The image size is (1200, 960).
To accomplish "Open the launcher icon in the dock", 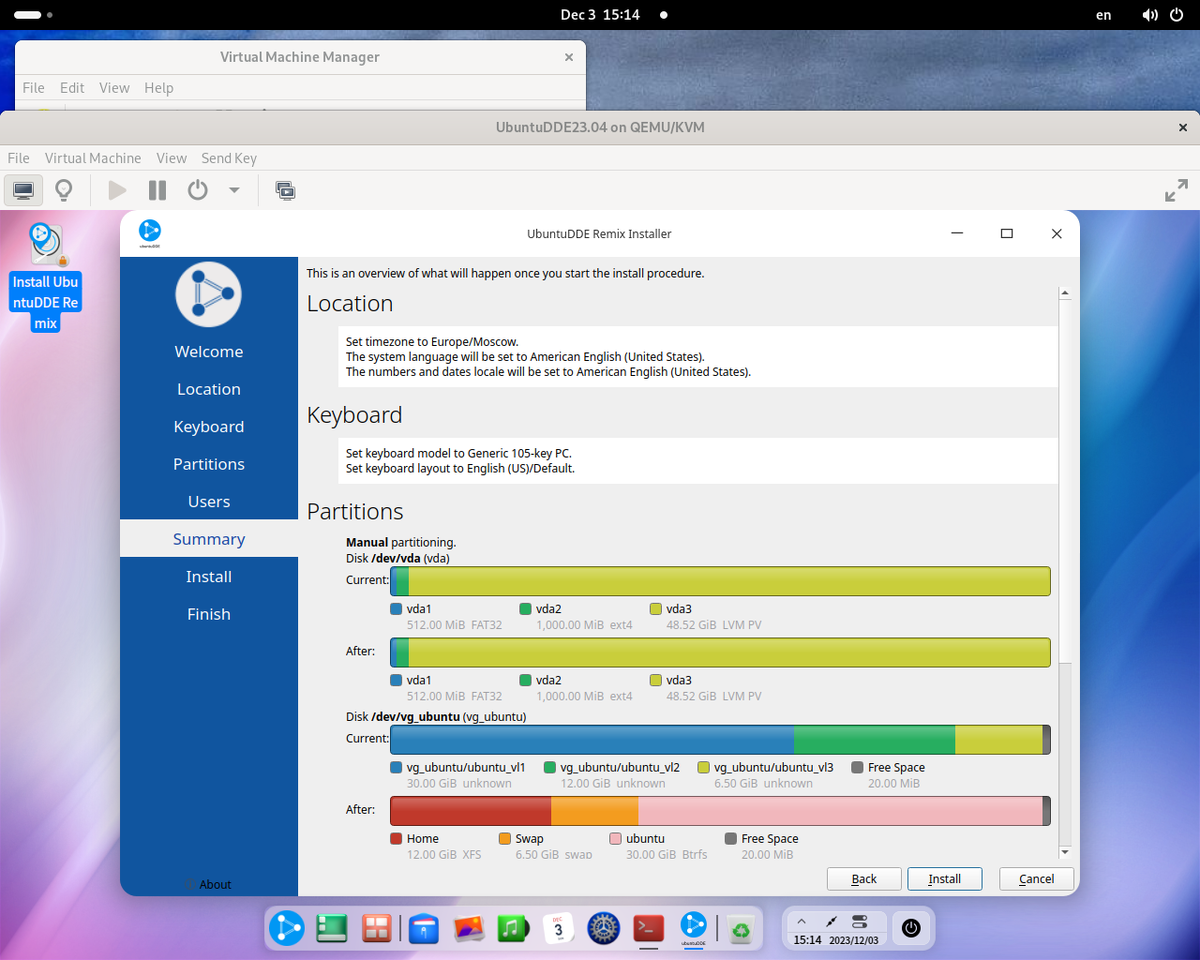I will tap(287, 928).
